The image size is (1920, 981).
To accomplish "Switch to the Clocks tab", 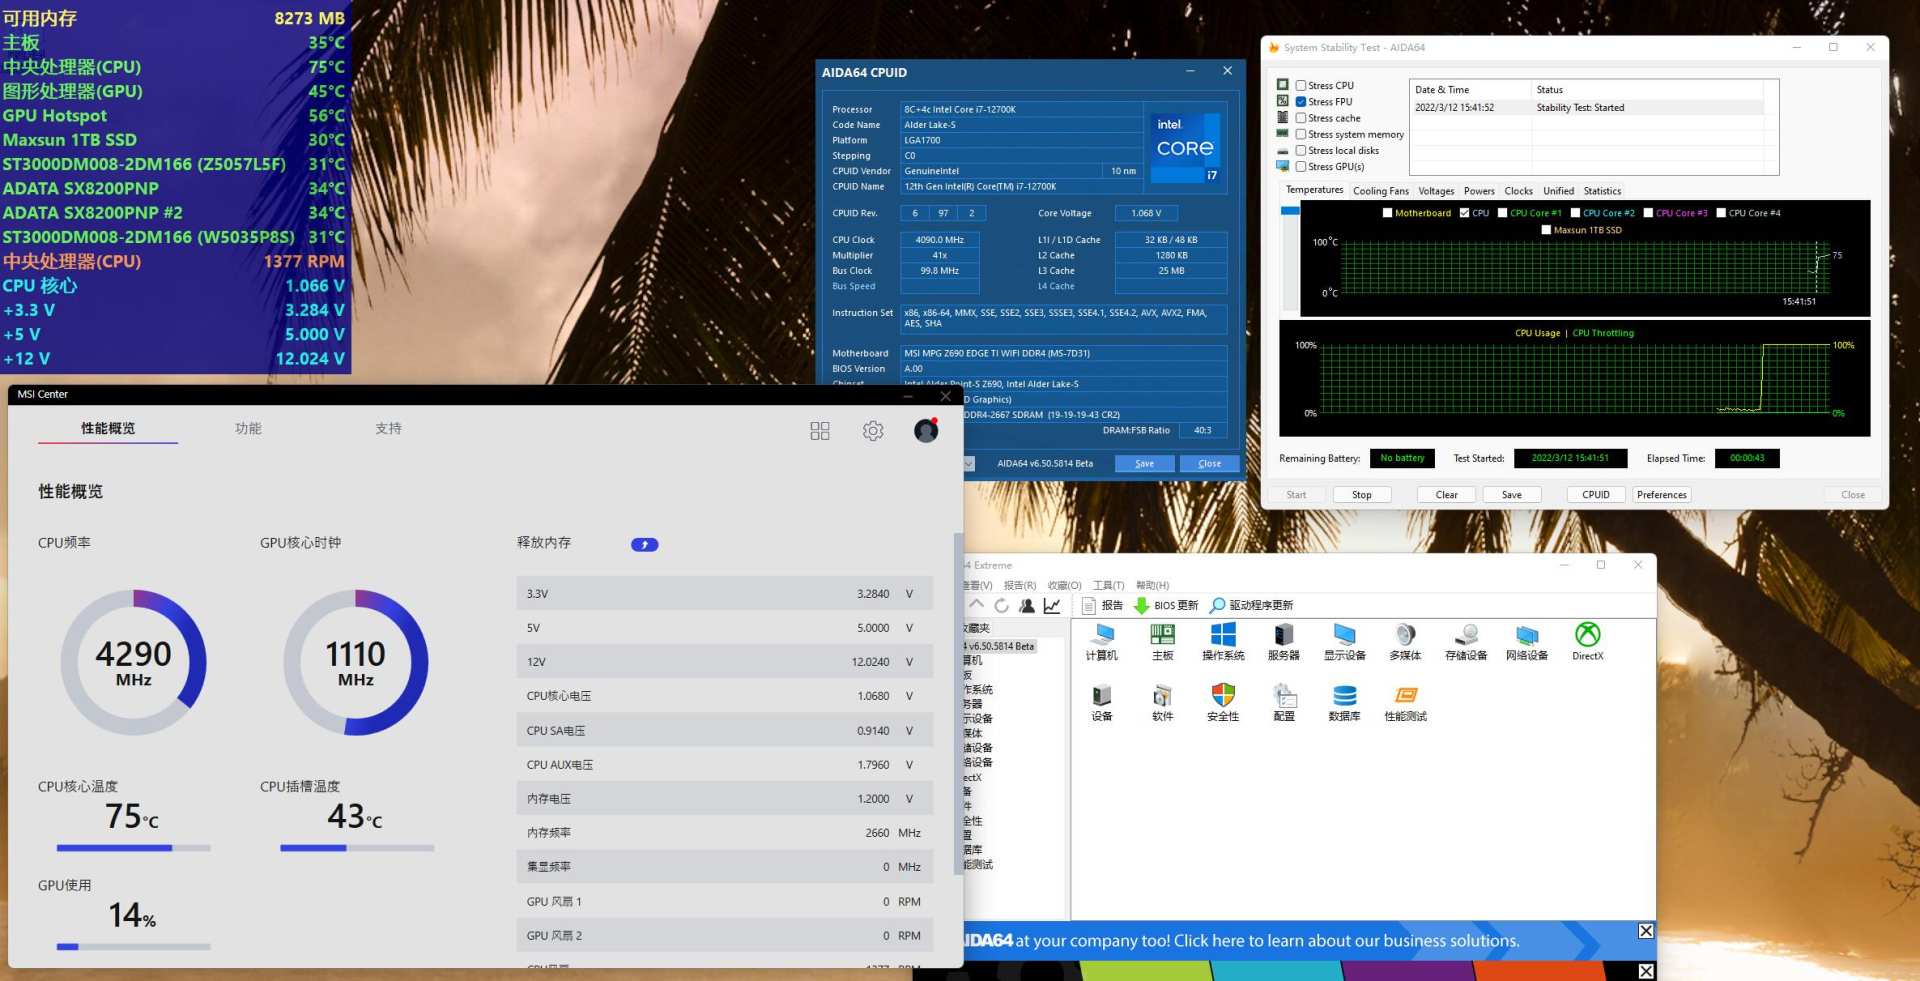I will (x=1518, y=191).
